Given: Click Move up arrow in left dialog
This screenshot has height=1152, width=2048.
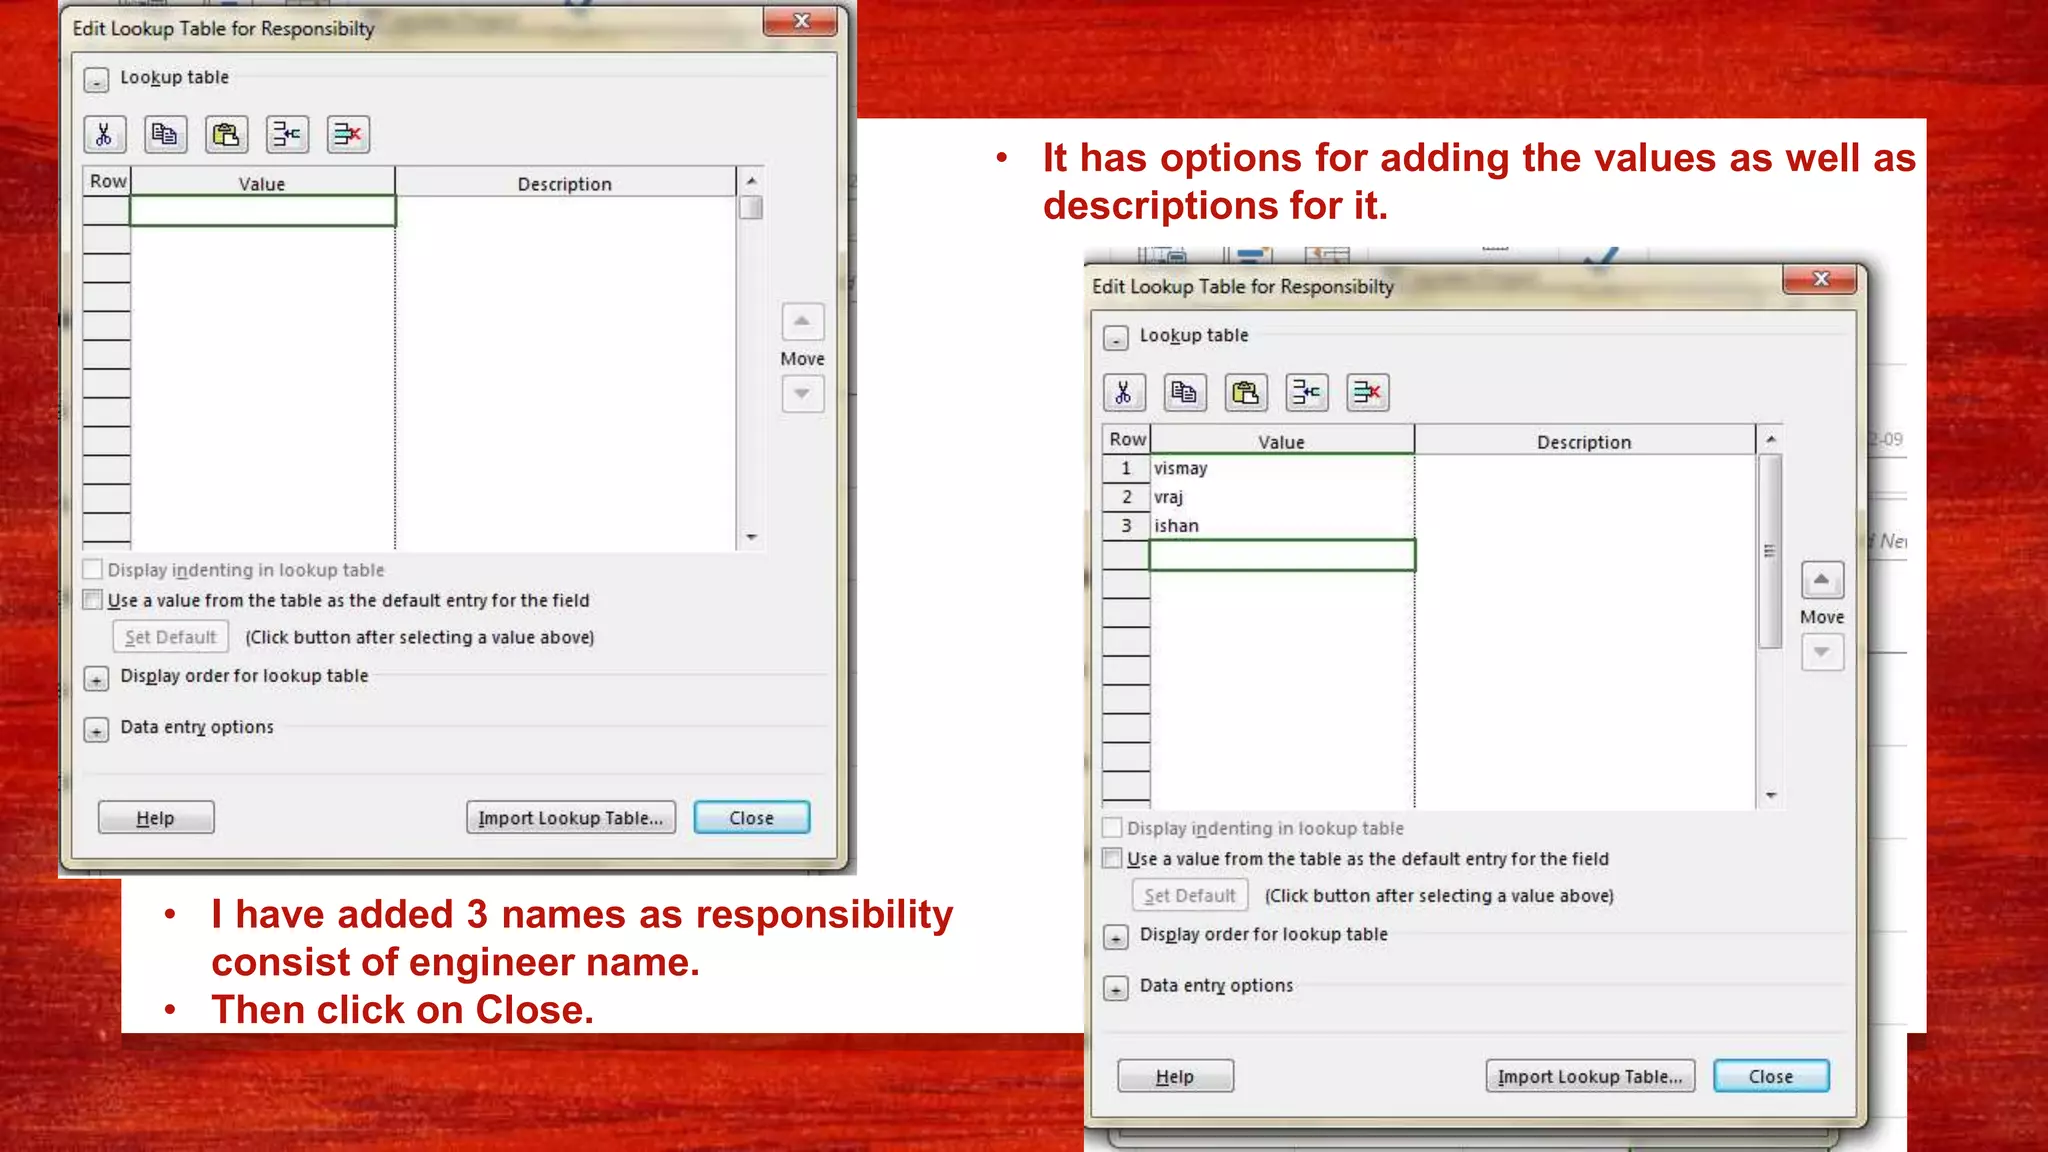Looking at the screenshot, I should tap(802, 322).
